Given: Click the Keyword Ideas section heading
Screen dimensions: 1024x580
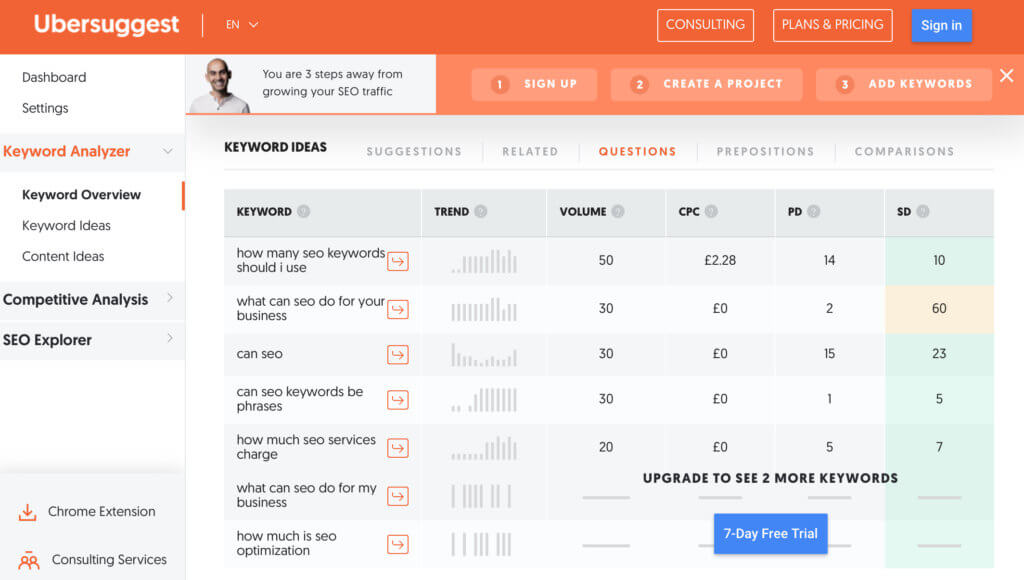Looking at the screenshot, I should [x=276, y=147].
